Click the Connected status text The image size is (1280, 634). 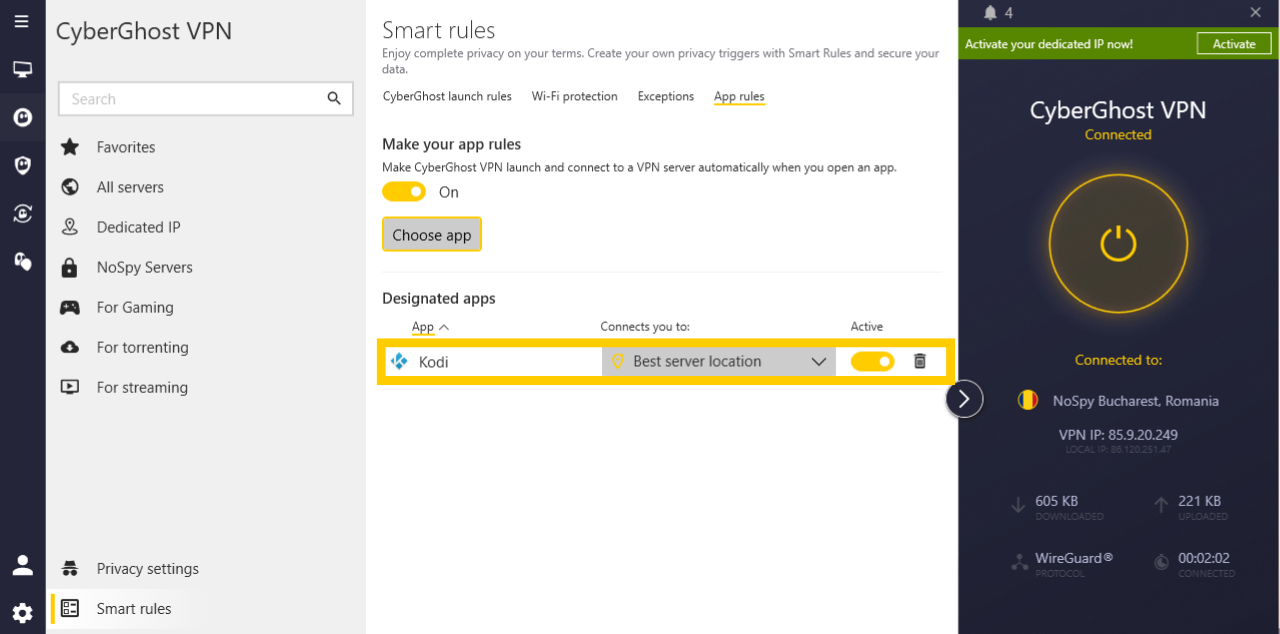click(1118, 134)
